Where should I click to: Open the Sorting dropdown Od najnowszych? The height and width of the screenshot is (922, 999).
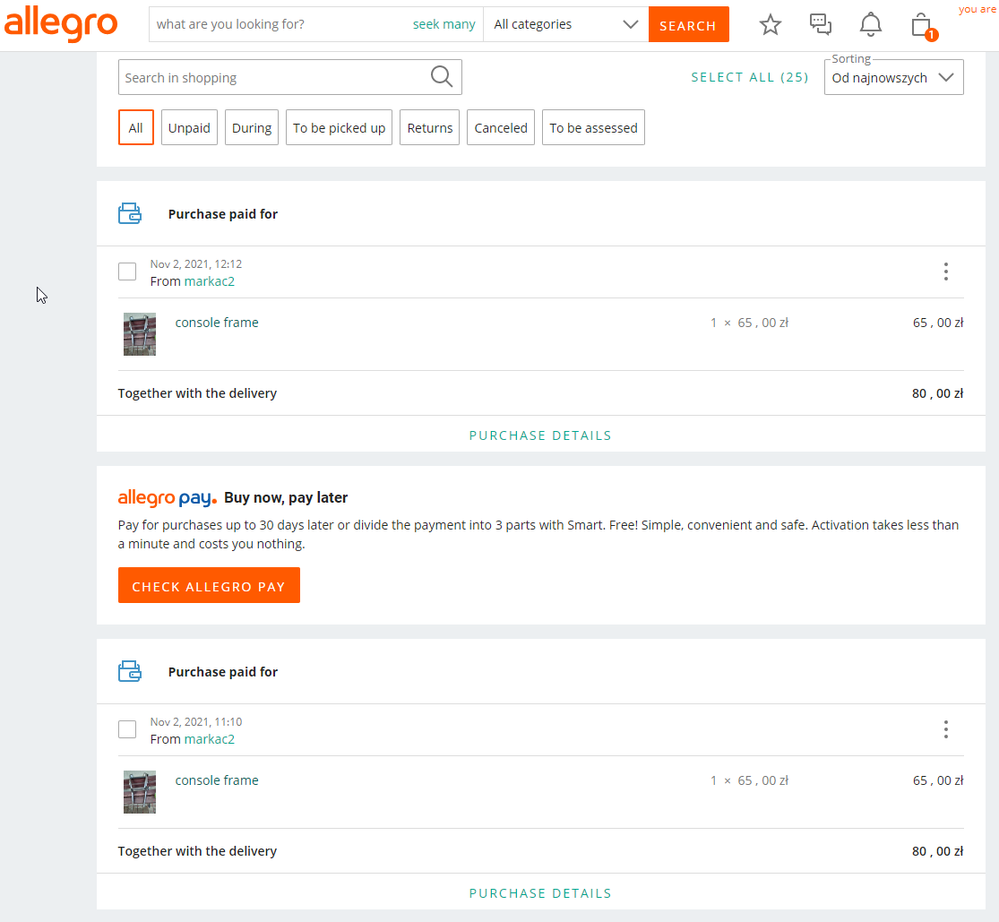coord(893,78)
